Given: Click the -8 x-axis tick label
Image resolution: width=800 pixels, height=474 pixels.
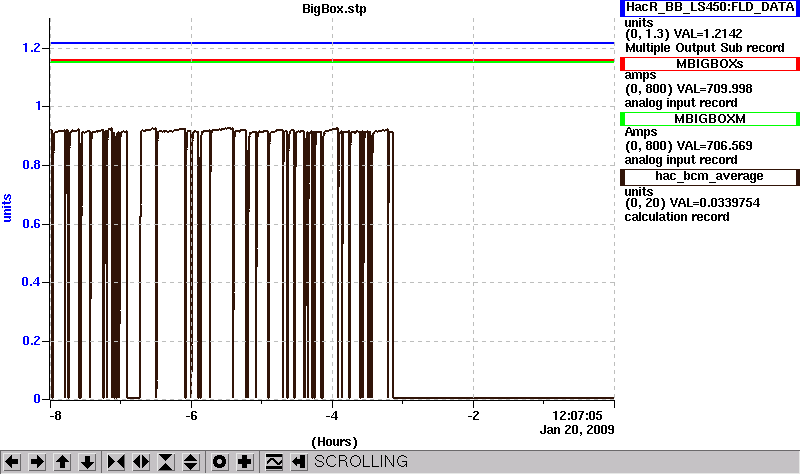Looking at the screenshot, I should pyautogui.click(x=55, y=416).
